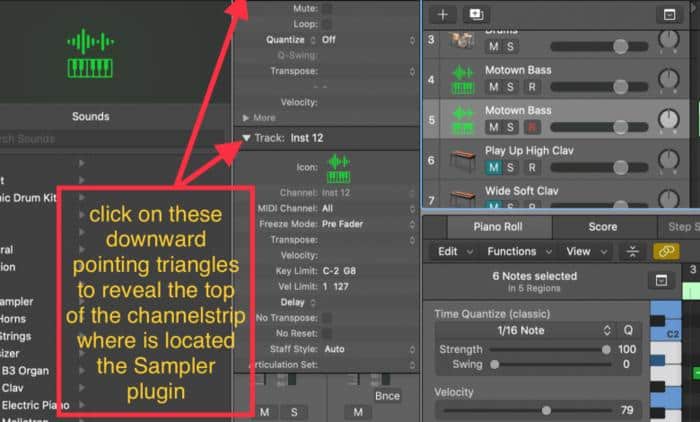The width and height of the screenshot is (700, 422).
Task: Unmute Play Up High Clav track
Action: pyautogui.click(x=493, y=167)
